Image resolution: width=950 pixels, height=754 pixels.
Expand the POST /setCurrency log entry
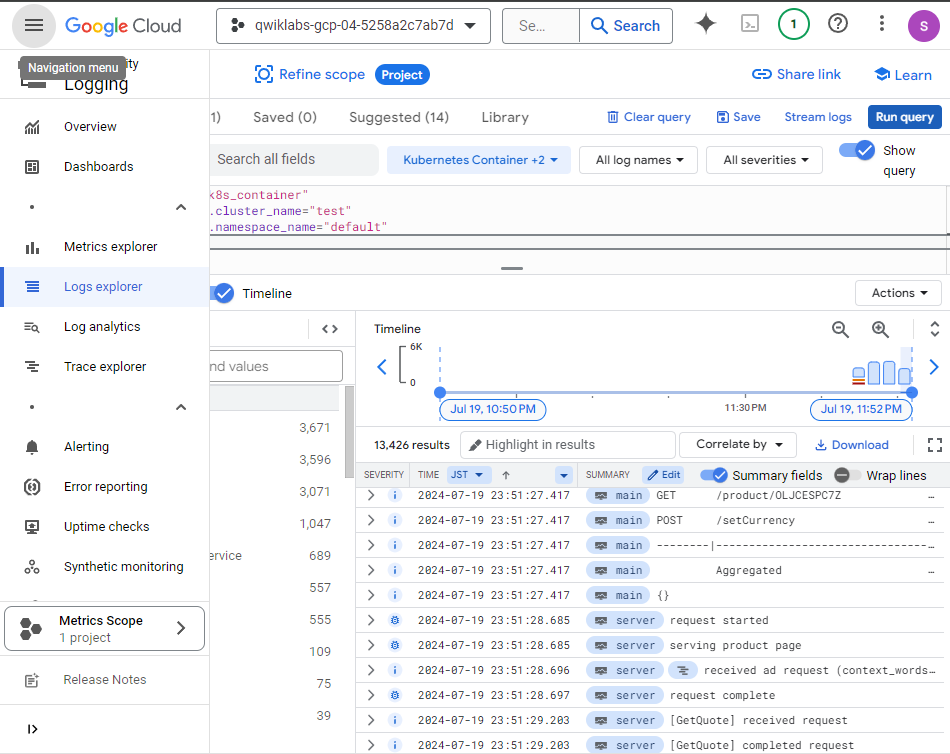(371, 520)
